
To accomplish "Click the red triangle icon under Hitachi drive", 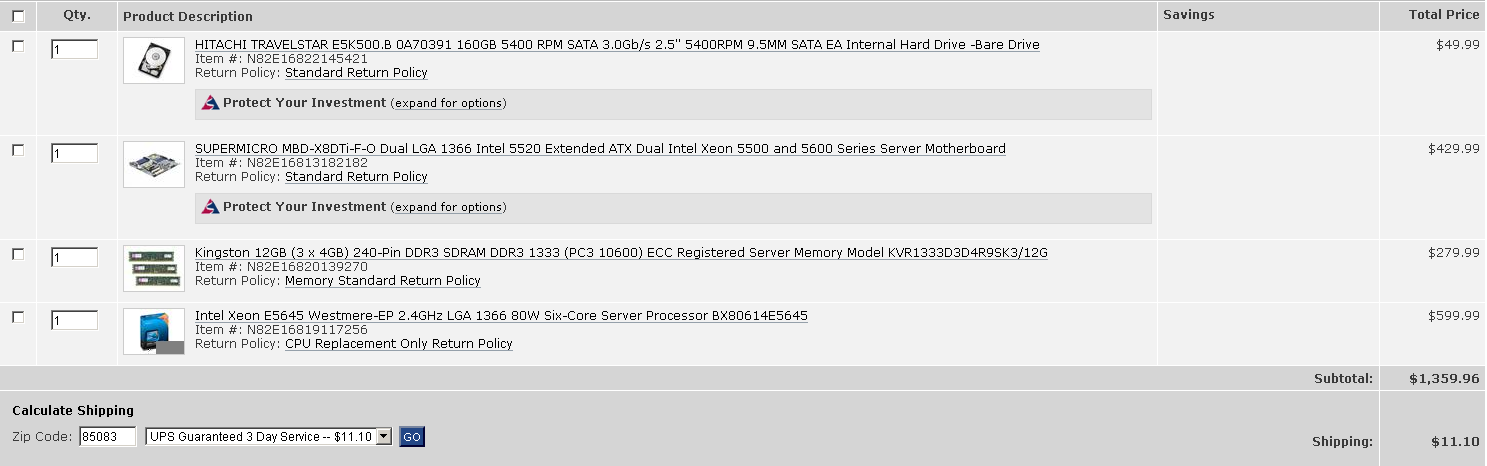I will click(210, 103).
